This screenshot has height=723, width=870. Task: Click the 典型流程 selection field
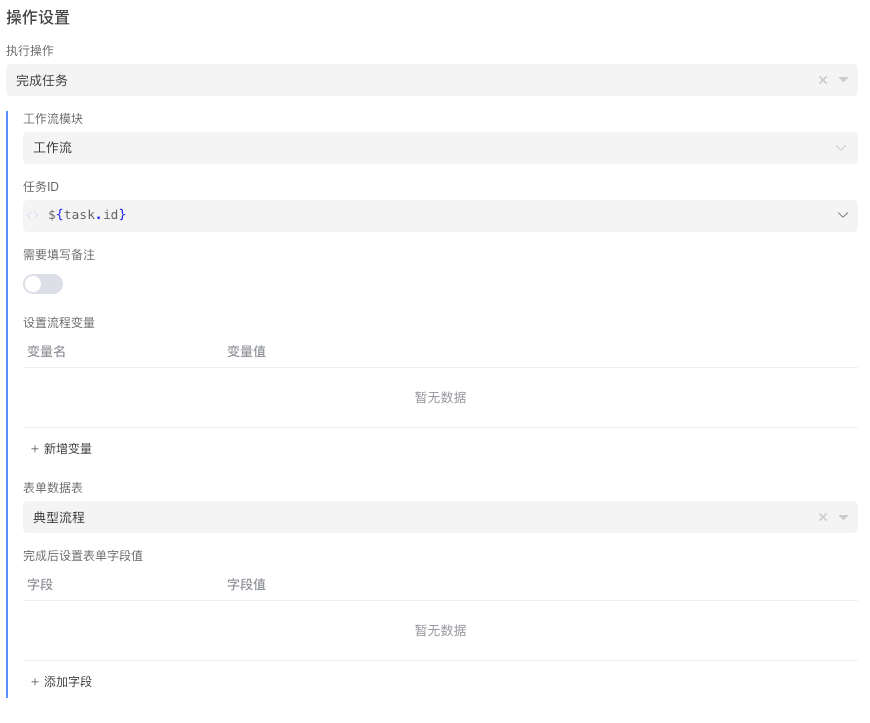tap(400, 518)
